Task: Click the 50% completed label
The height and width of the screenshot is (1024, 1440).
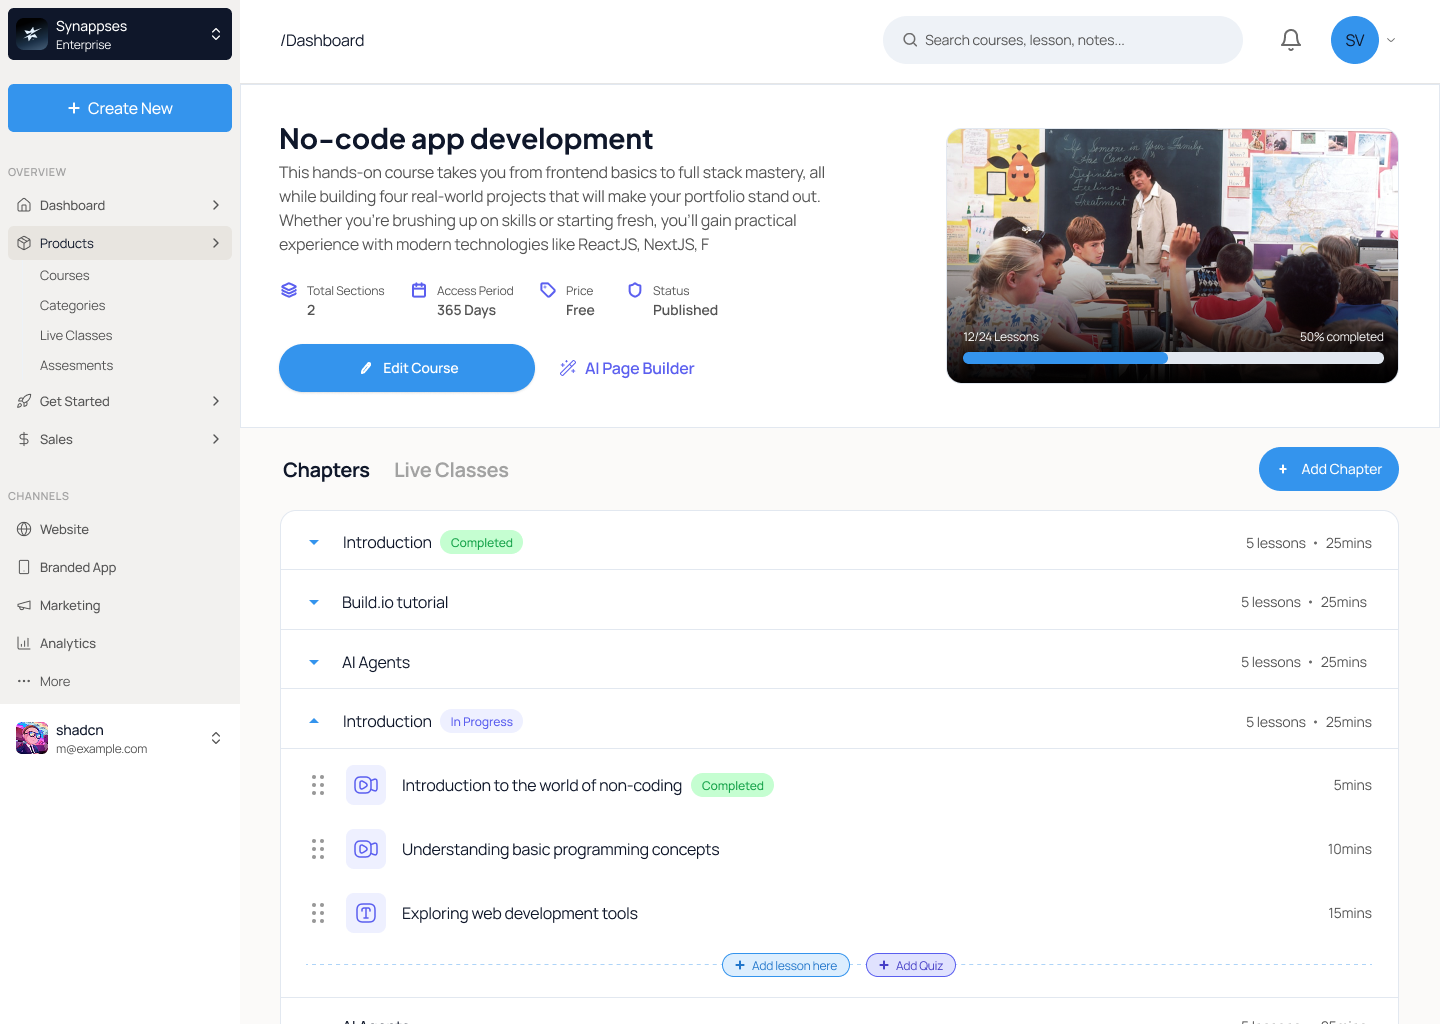Action: [1342, 337]
